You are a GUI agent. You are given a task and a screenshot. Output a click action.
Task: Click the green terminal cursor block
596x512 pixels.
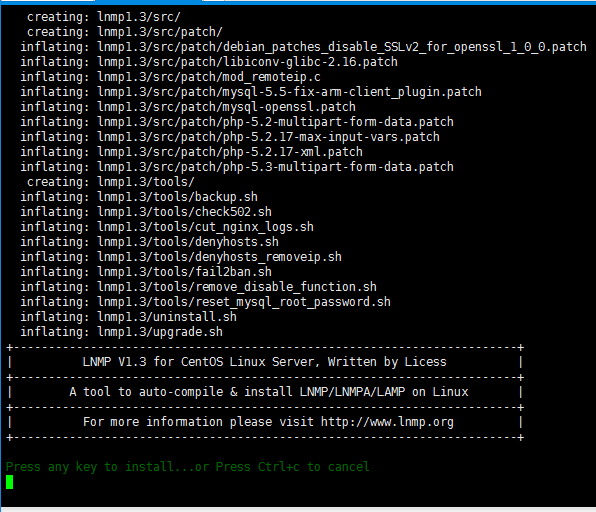pyautogui.click(x=10, y=482)
